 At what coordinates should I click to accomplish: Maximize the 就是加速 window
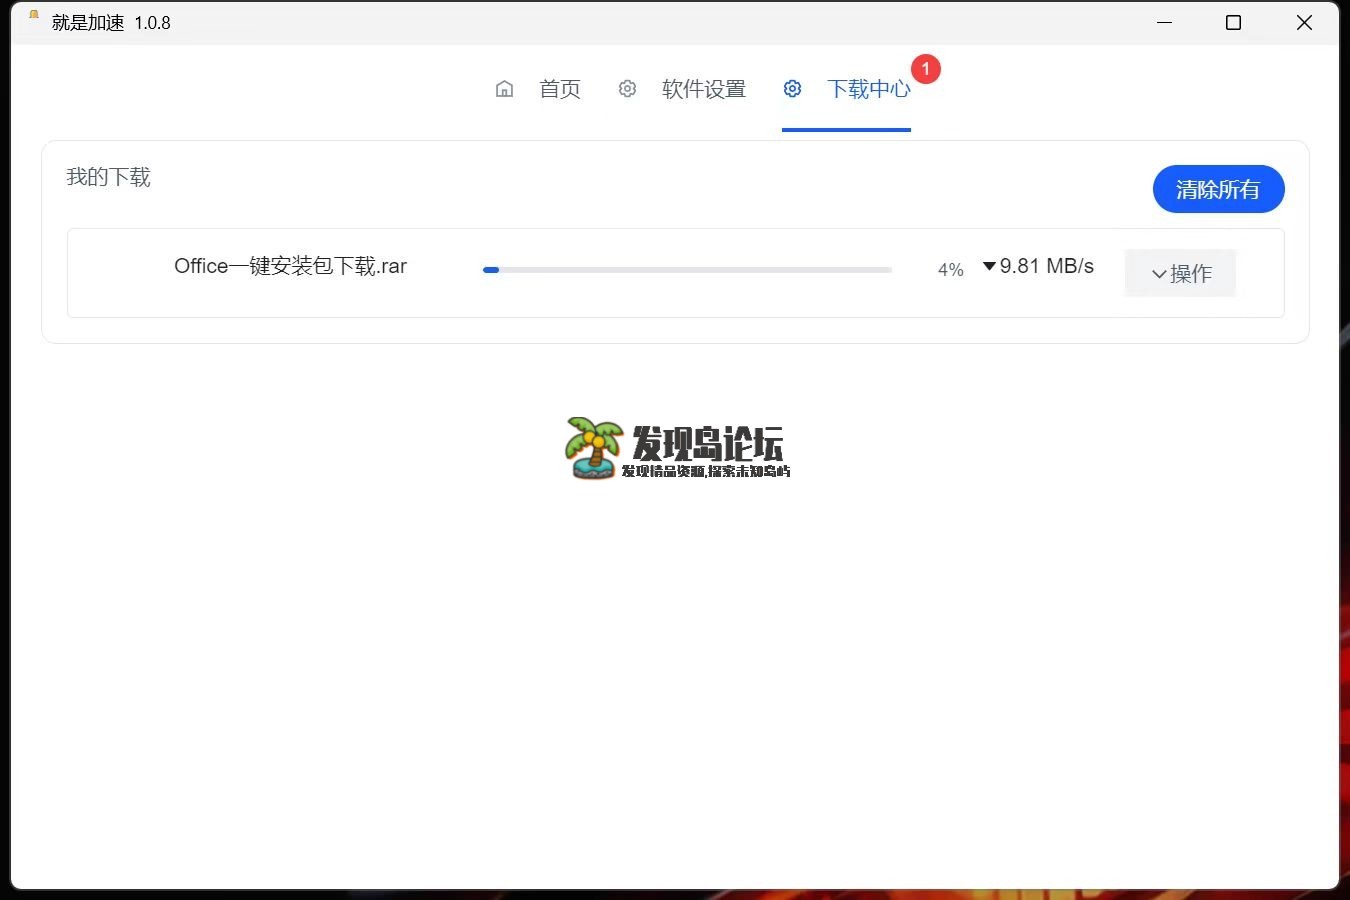[1233, 22]
